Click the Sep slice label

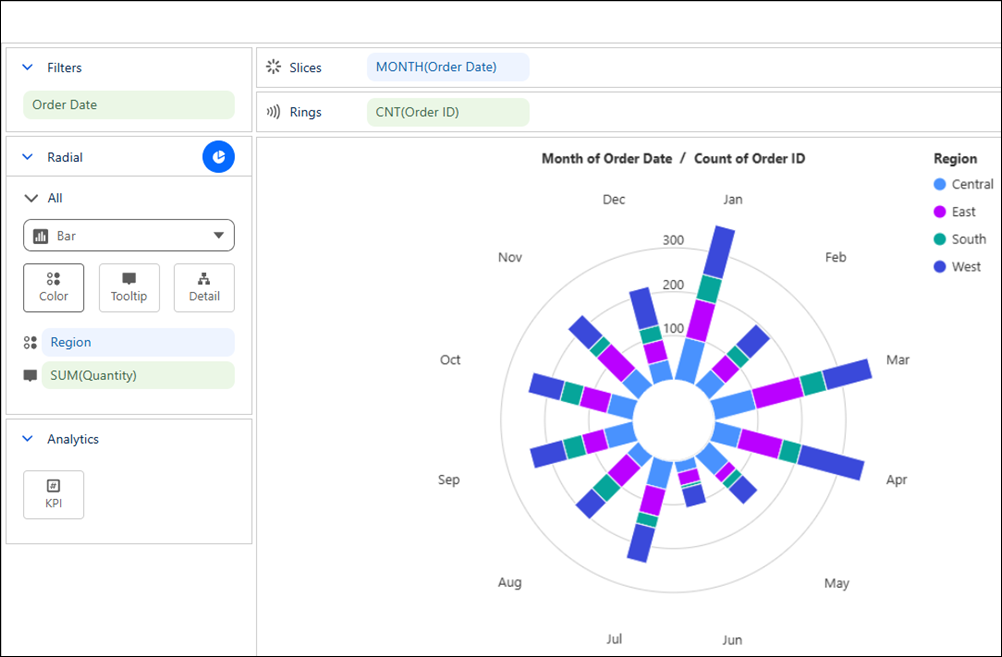pos(449,480)
